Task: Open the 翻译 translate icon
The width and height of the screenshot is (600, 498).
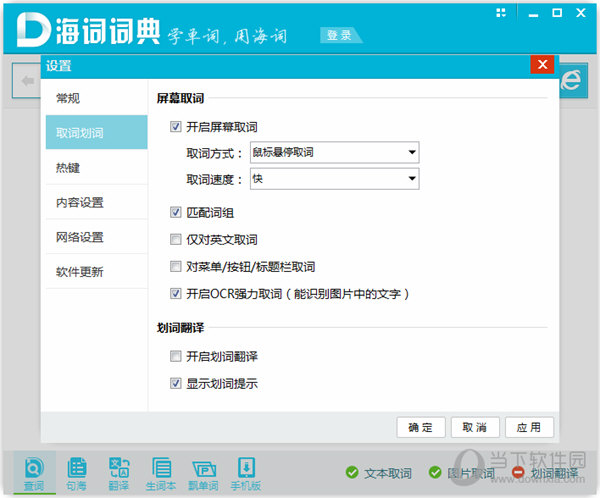Action: point(119,473)
